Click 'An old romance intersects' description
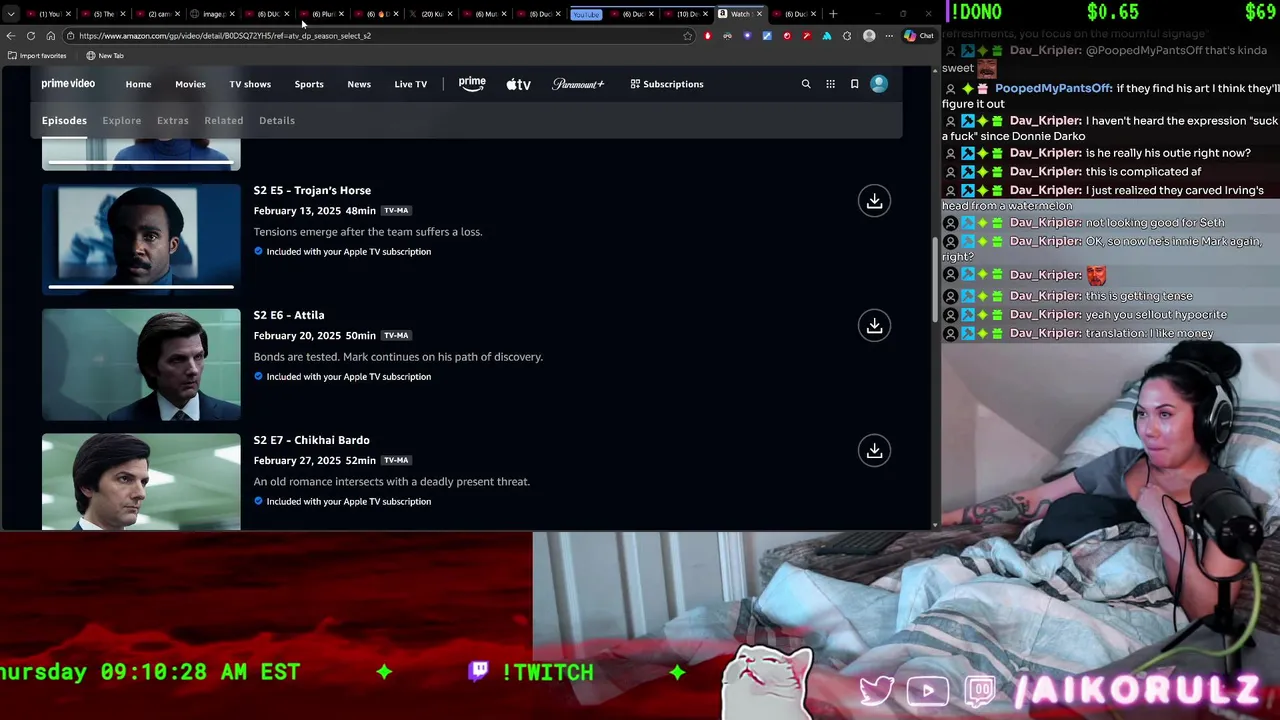This screenshot has width=1280, height=720. tap(392, 482)
